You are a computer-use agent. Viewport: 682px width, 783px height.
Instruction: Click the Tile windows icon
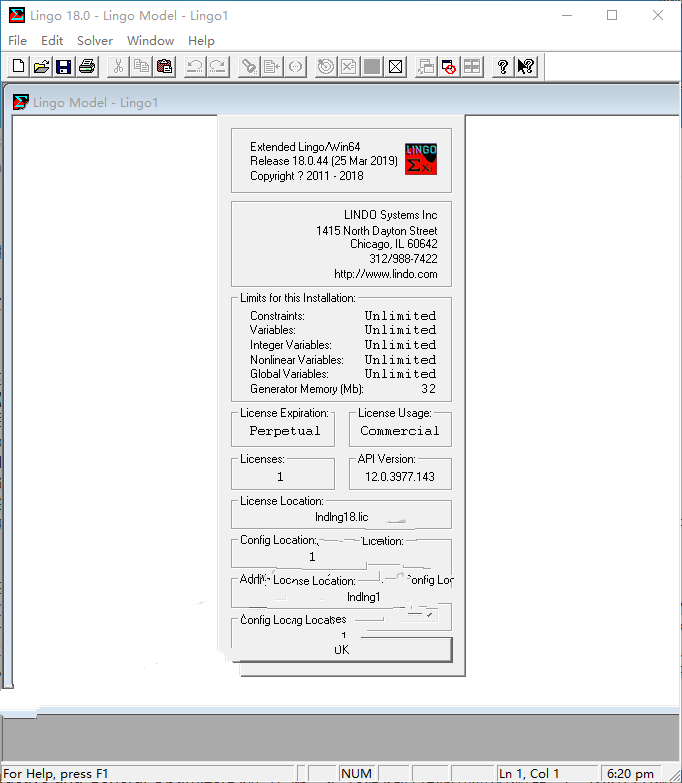(472, 66)
